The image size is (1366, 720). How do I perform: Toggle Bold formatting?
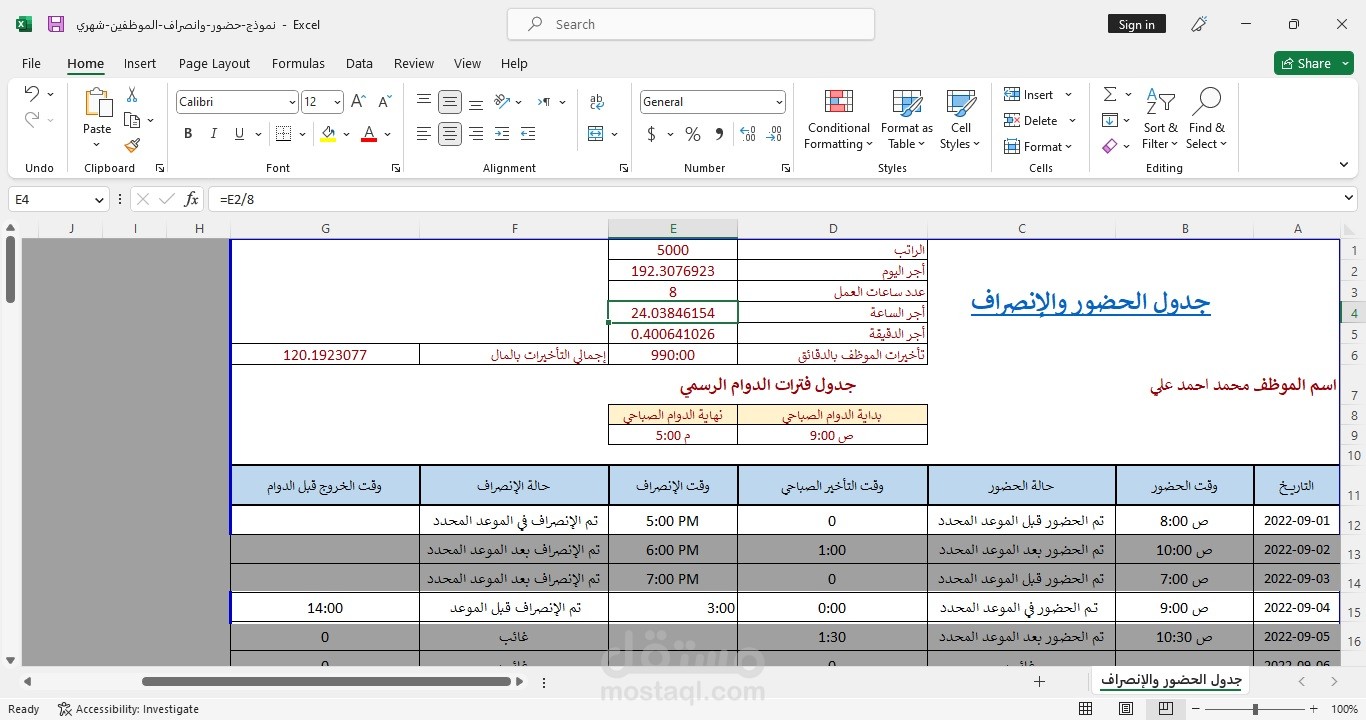pos(188,134)
